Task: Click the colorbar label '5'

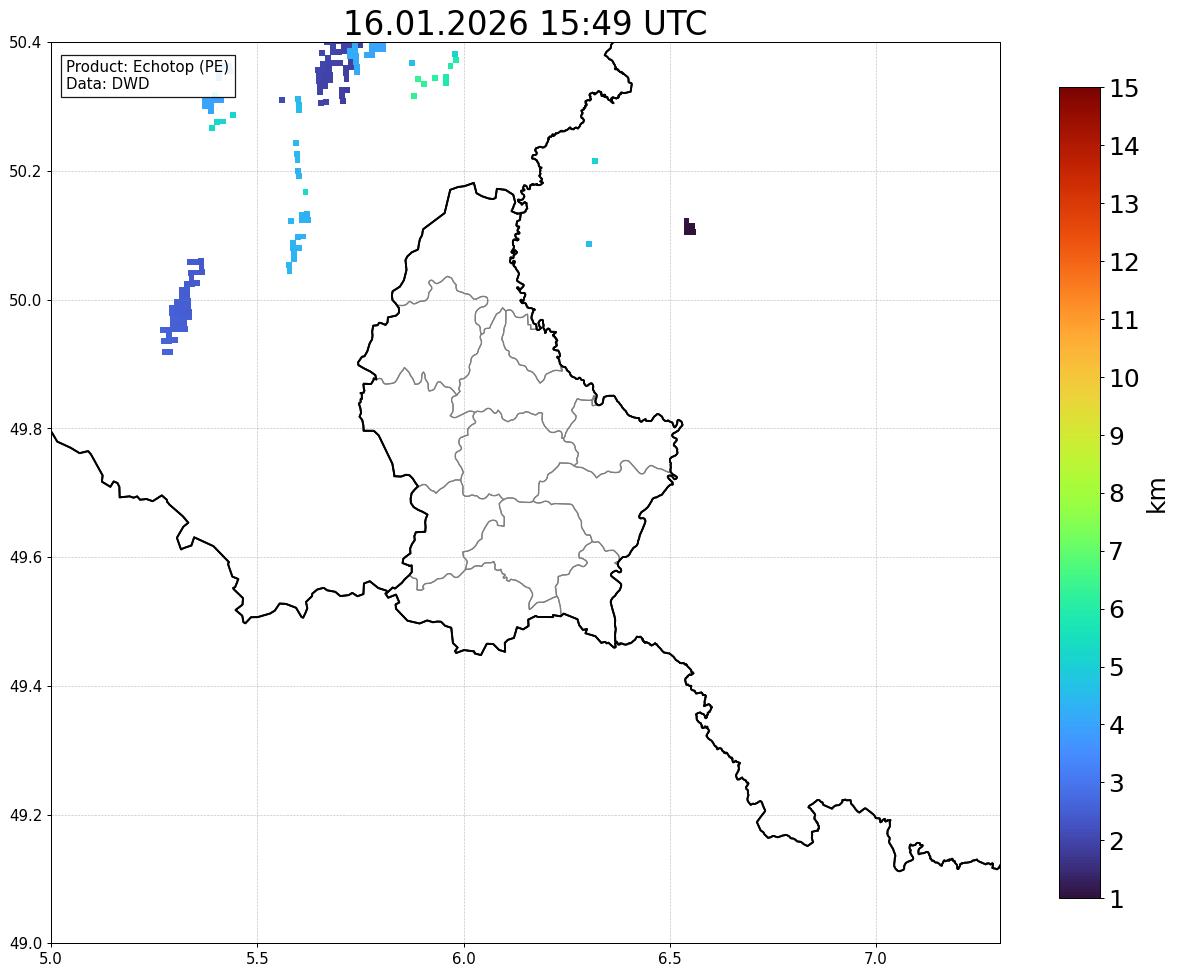Action: pyautogui.click(x=1117, y=667)
